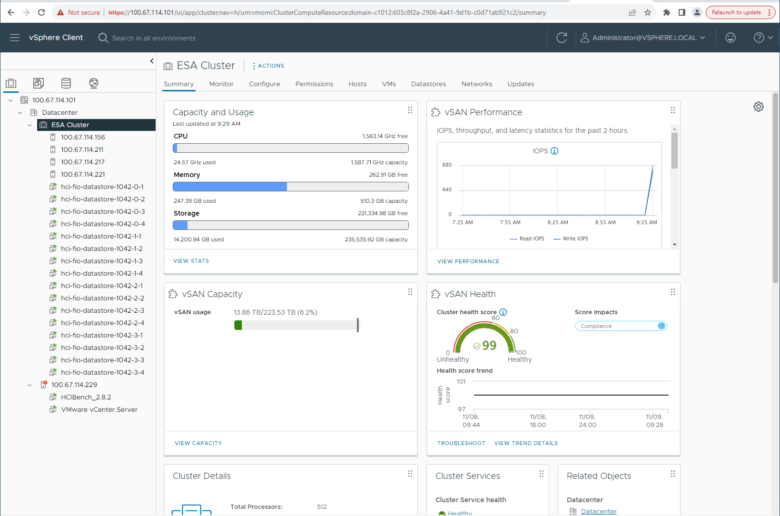Click the main page vertical scrollbar
Screen dimensions: 780x516
(x=775, y=188)
